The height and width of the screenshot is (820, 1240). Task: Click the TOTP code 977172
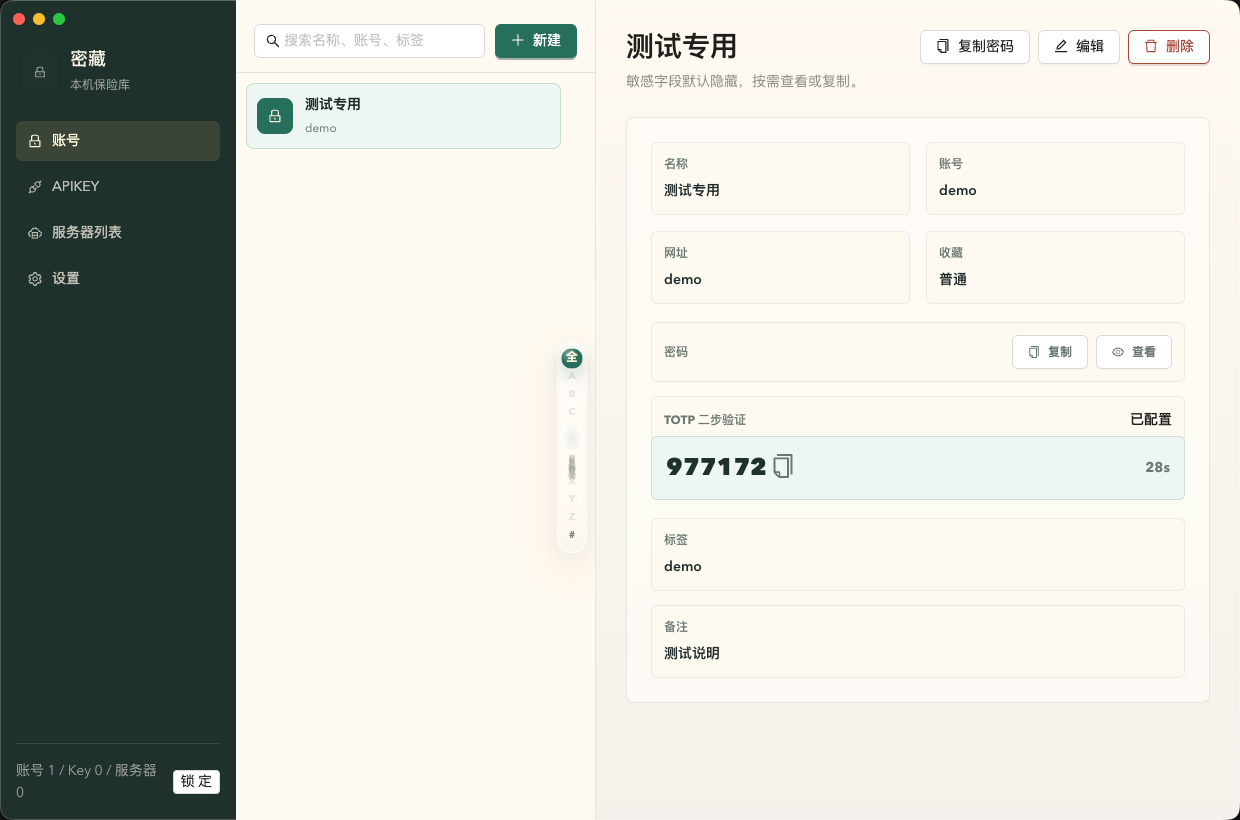716,467
